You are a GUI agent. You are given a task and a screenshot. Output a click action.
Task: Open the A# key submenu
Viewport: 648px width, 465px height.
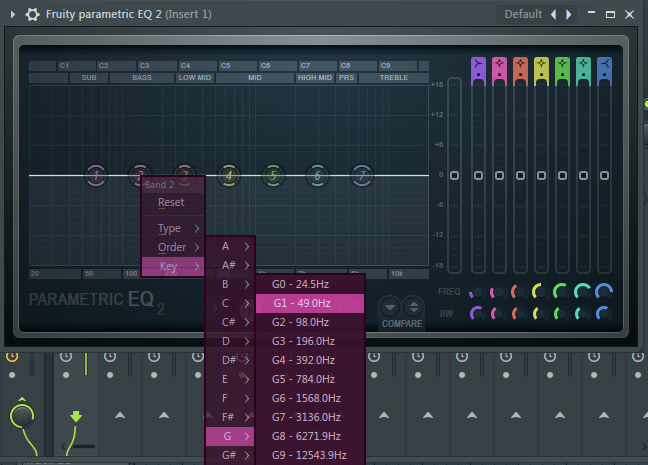(230, 265)
